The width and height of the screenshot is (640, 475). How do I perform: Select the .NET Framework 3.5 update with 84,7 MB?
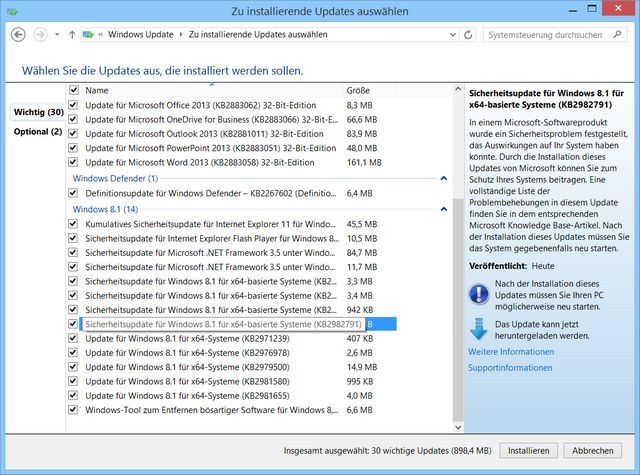(x=232, y=253)
